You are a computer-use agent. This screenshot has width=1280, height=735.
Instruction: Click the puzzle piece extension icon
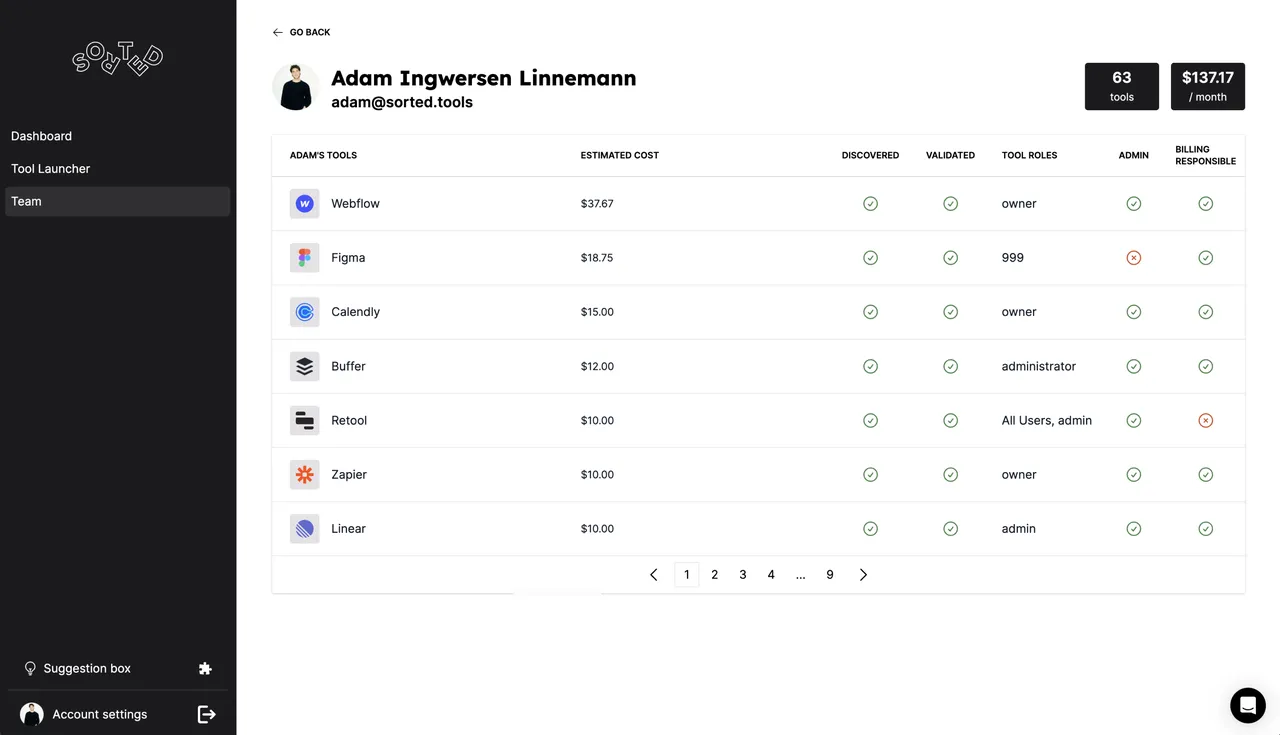[x=205, y=668]
